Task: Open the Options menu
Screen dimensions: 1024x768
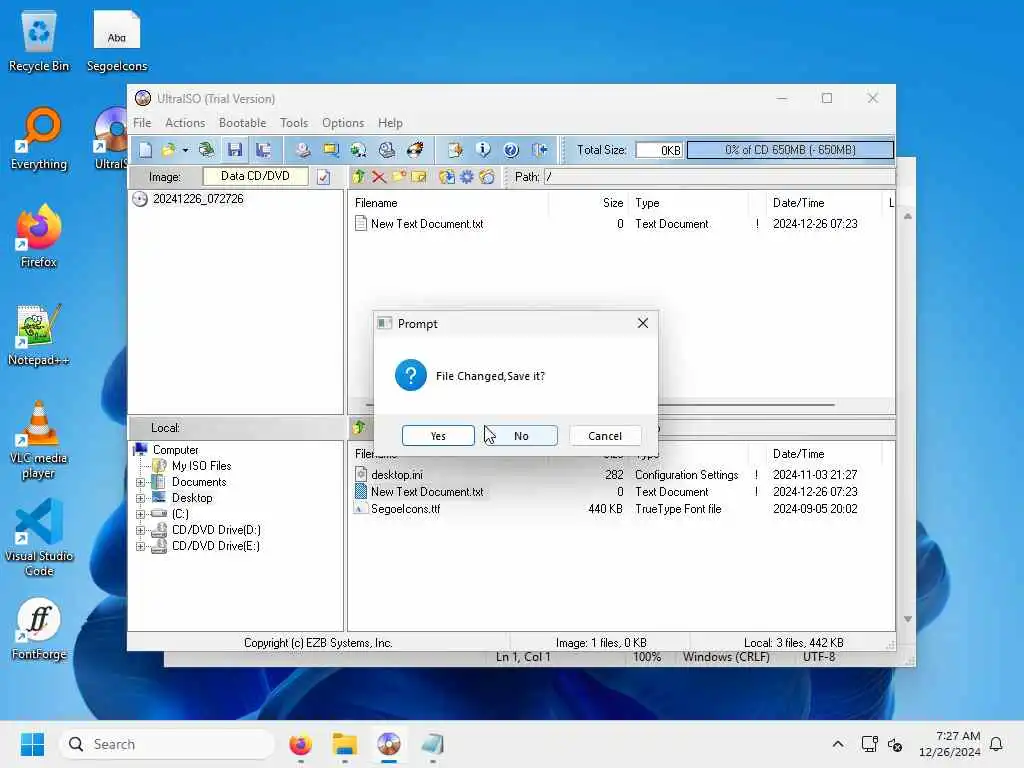Action: 343,123
